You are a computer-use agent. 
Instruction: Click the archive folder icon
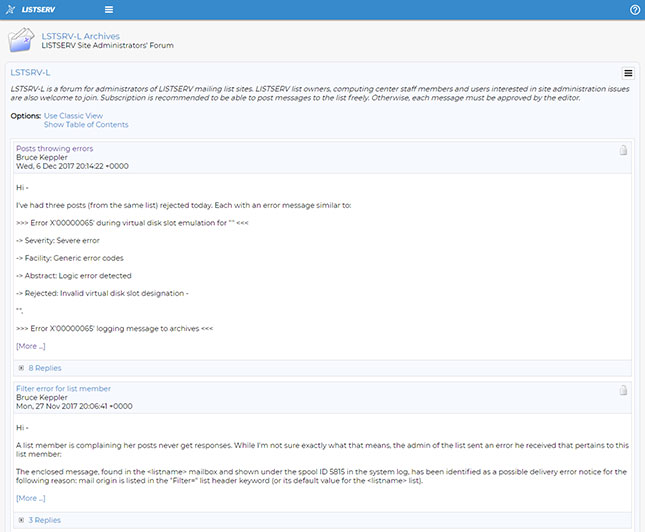click(21, 40)
